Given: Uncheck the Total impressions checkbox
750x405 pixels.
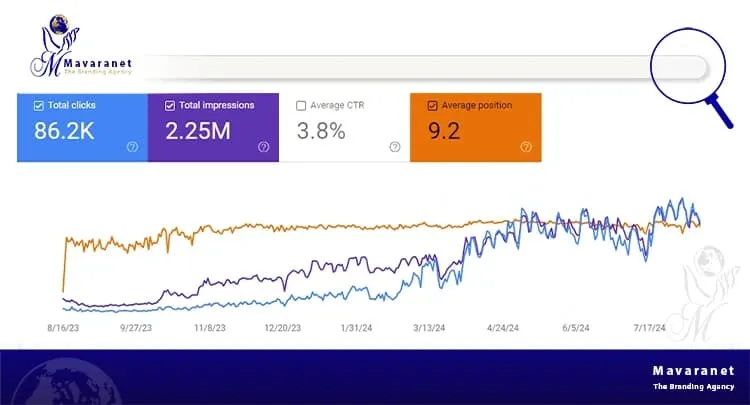Looking at the screenshot, I should [169, 105].
